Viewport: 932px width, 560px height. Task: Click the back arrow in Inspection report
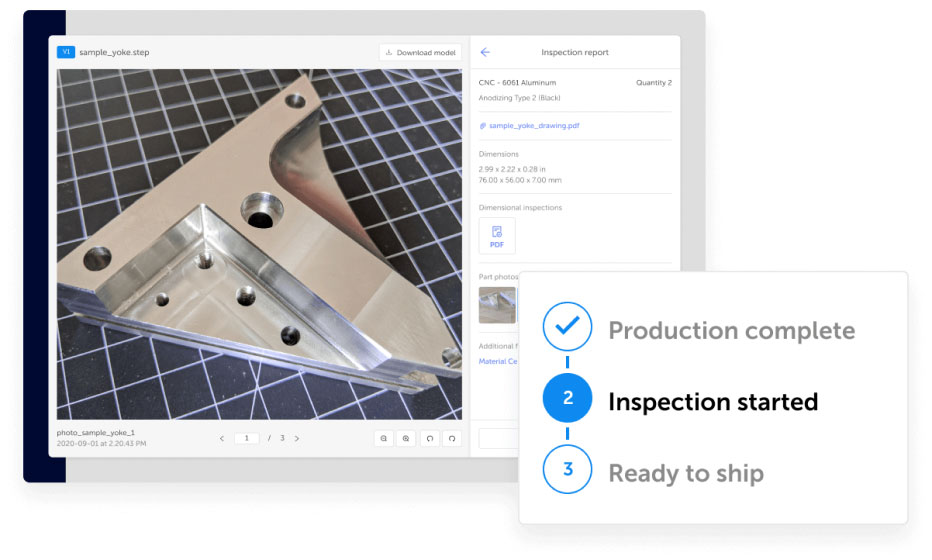pyautogui.click(x=485, y=52)
